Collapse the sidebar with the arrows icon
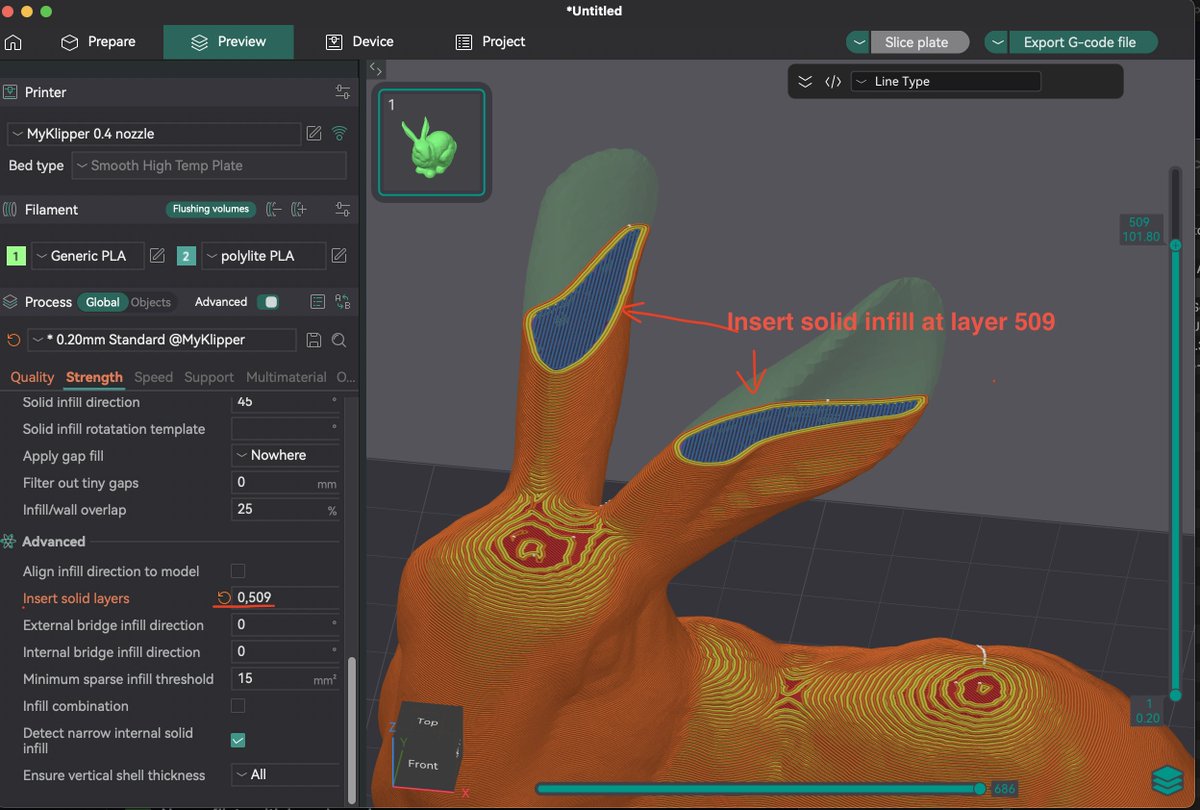The width and height of the screenshot is (1200, 810). [376, 69]
